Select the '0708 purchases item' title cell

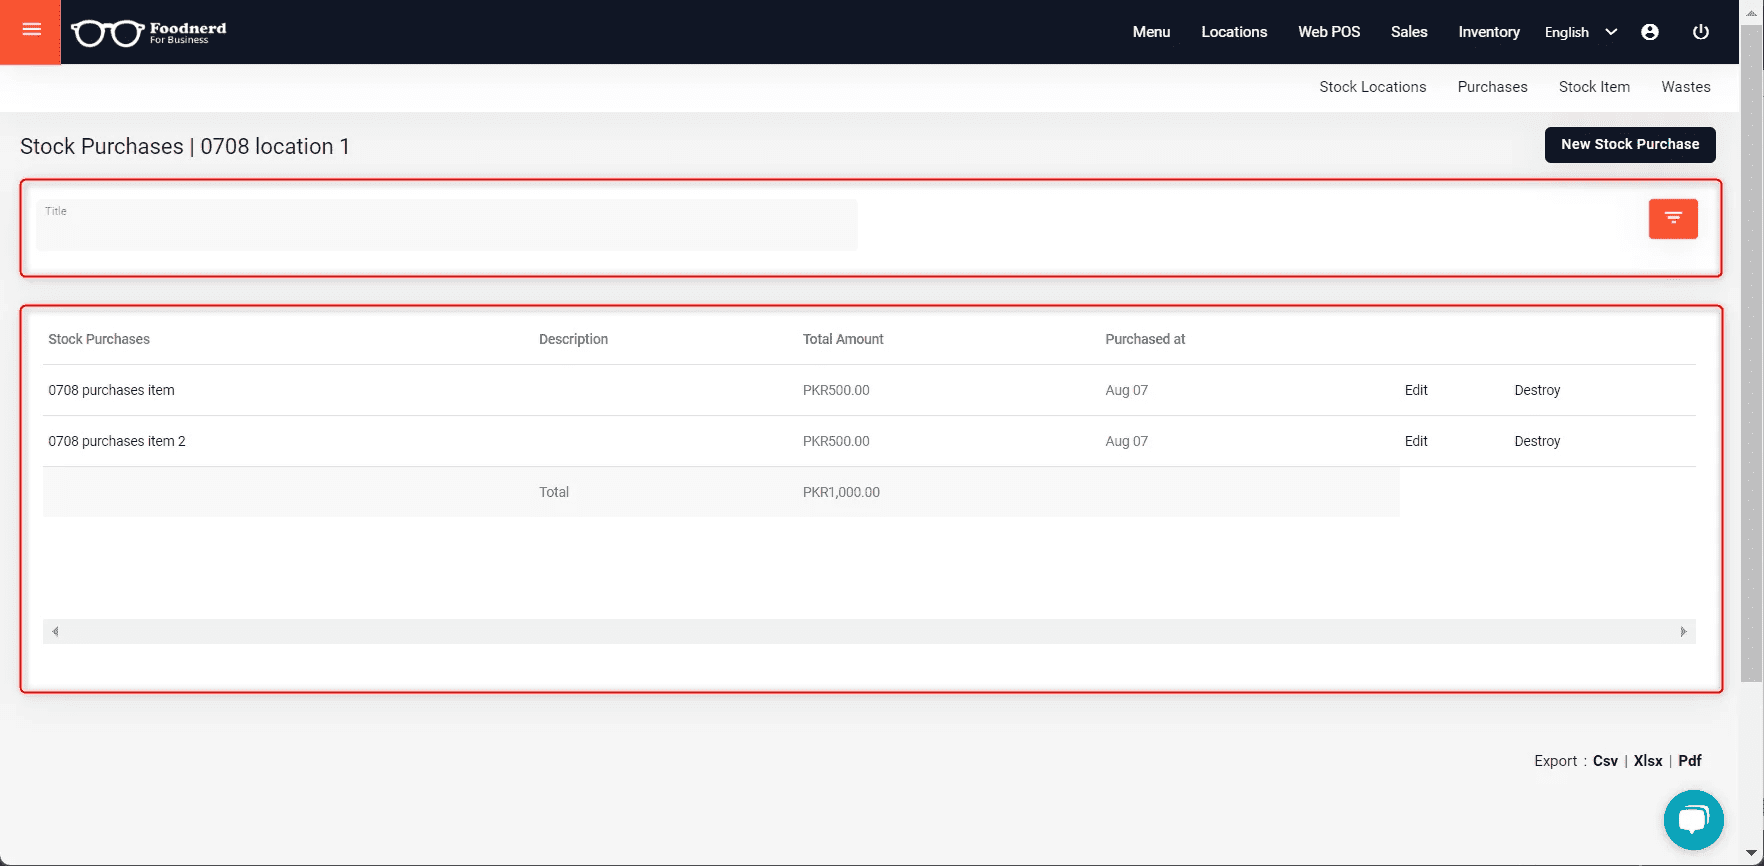pyautogui.click(x=111, y=390)
